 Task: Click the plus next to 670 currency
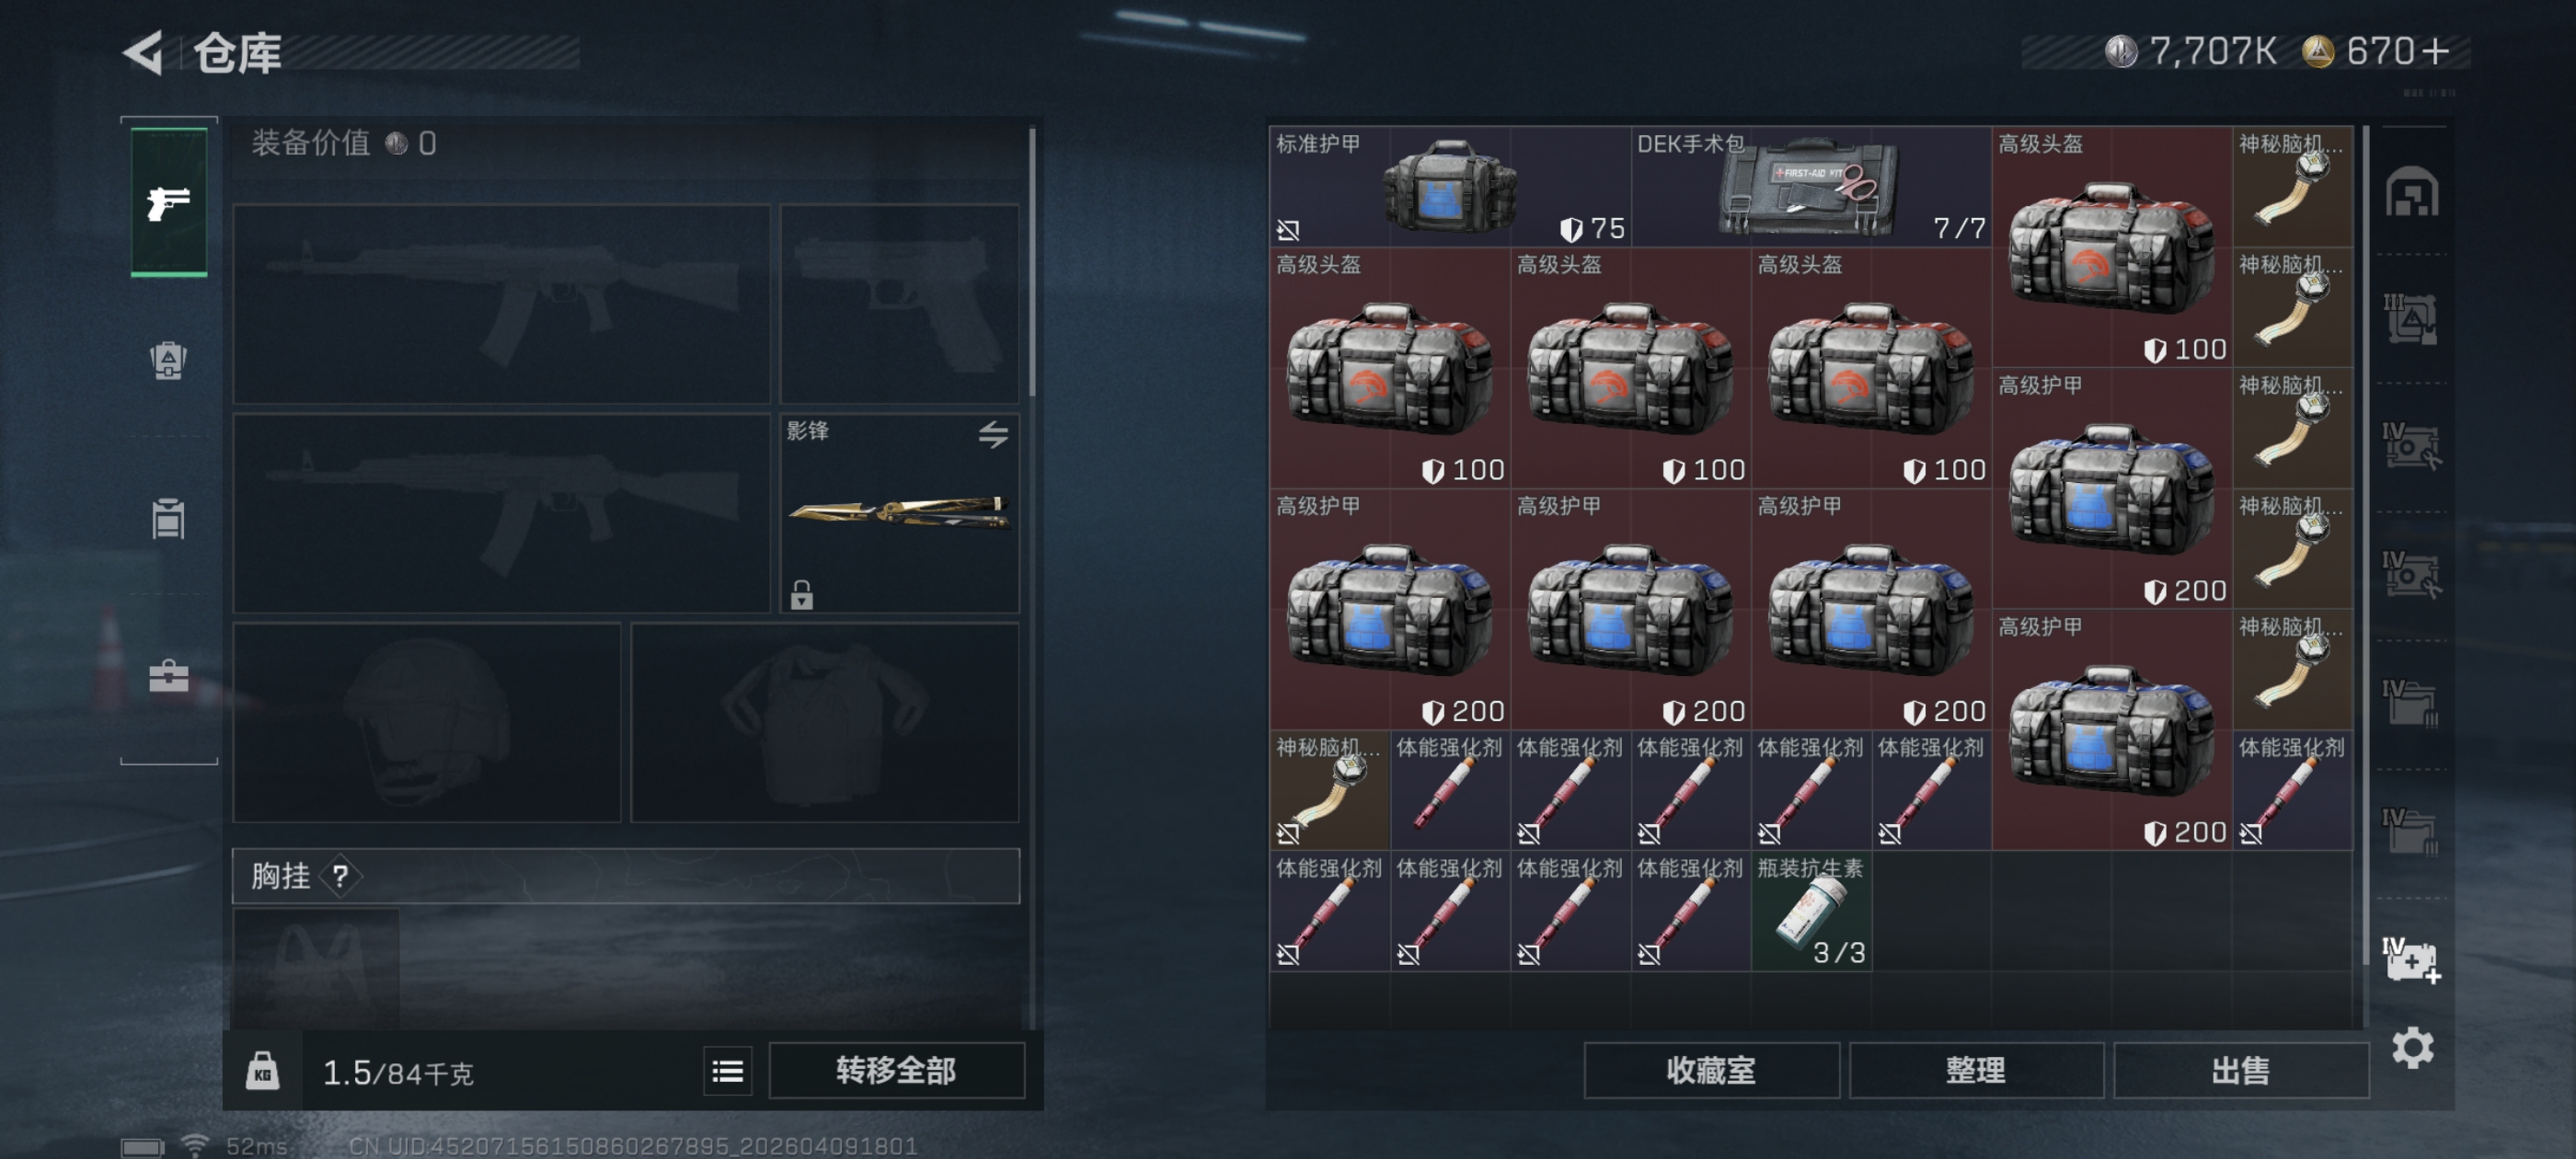click(x=2435, y=51)
